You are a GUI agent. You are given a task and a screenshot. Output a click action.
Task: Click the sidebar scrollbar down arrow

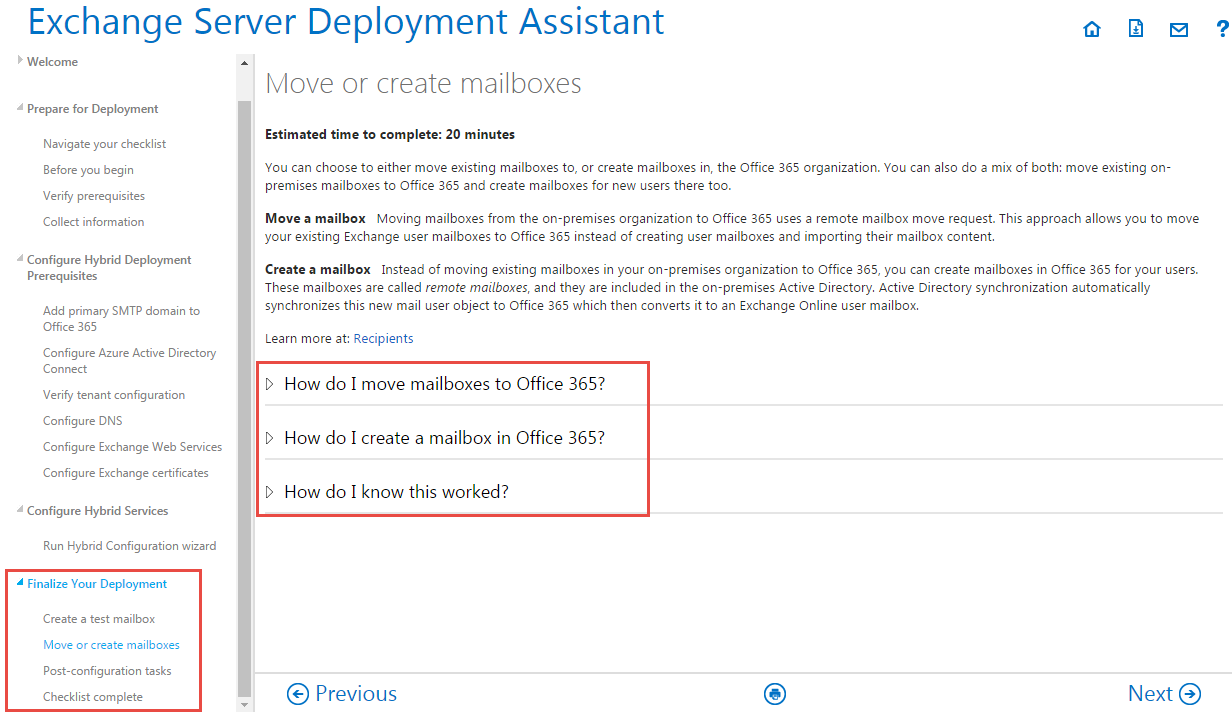244,704
